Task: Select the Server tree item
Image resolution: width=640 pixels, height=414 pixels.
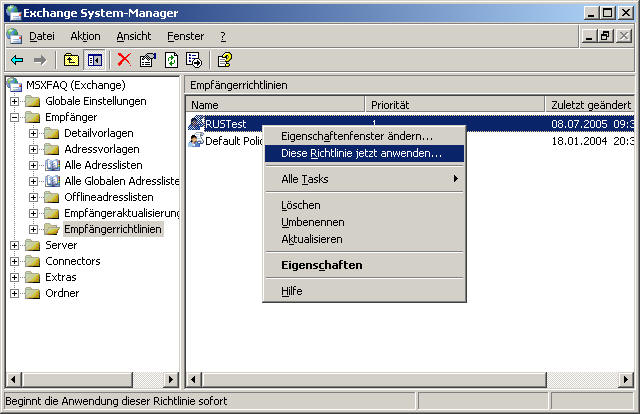Action: 61,245
